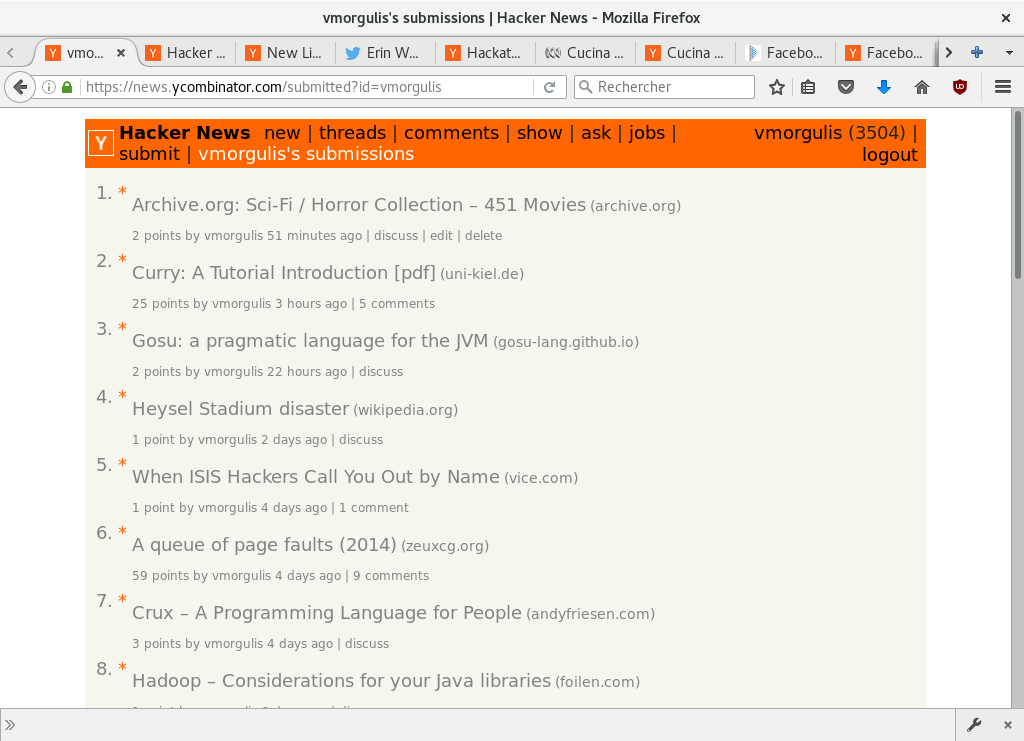This screenshot has height=741, width=1024.
Task: Open '1 comment' on the ISIS story
Action: click(374, 507)
